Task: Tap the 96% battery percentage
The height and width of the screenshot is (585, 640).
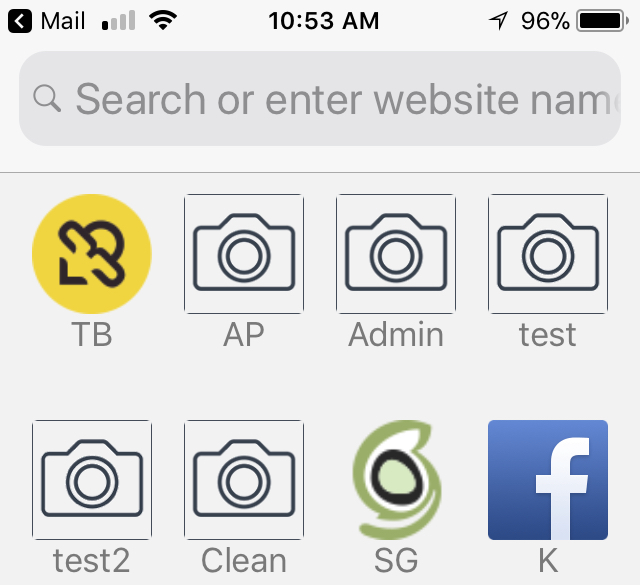Action: 545,20
